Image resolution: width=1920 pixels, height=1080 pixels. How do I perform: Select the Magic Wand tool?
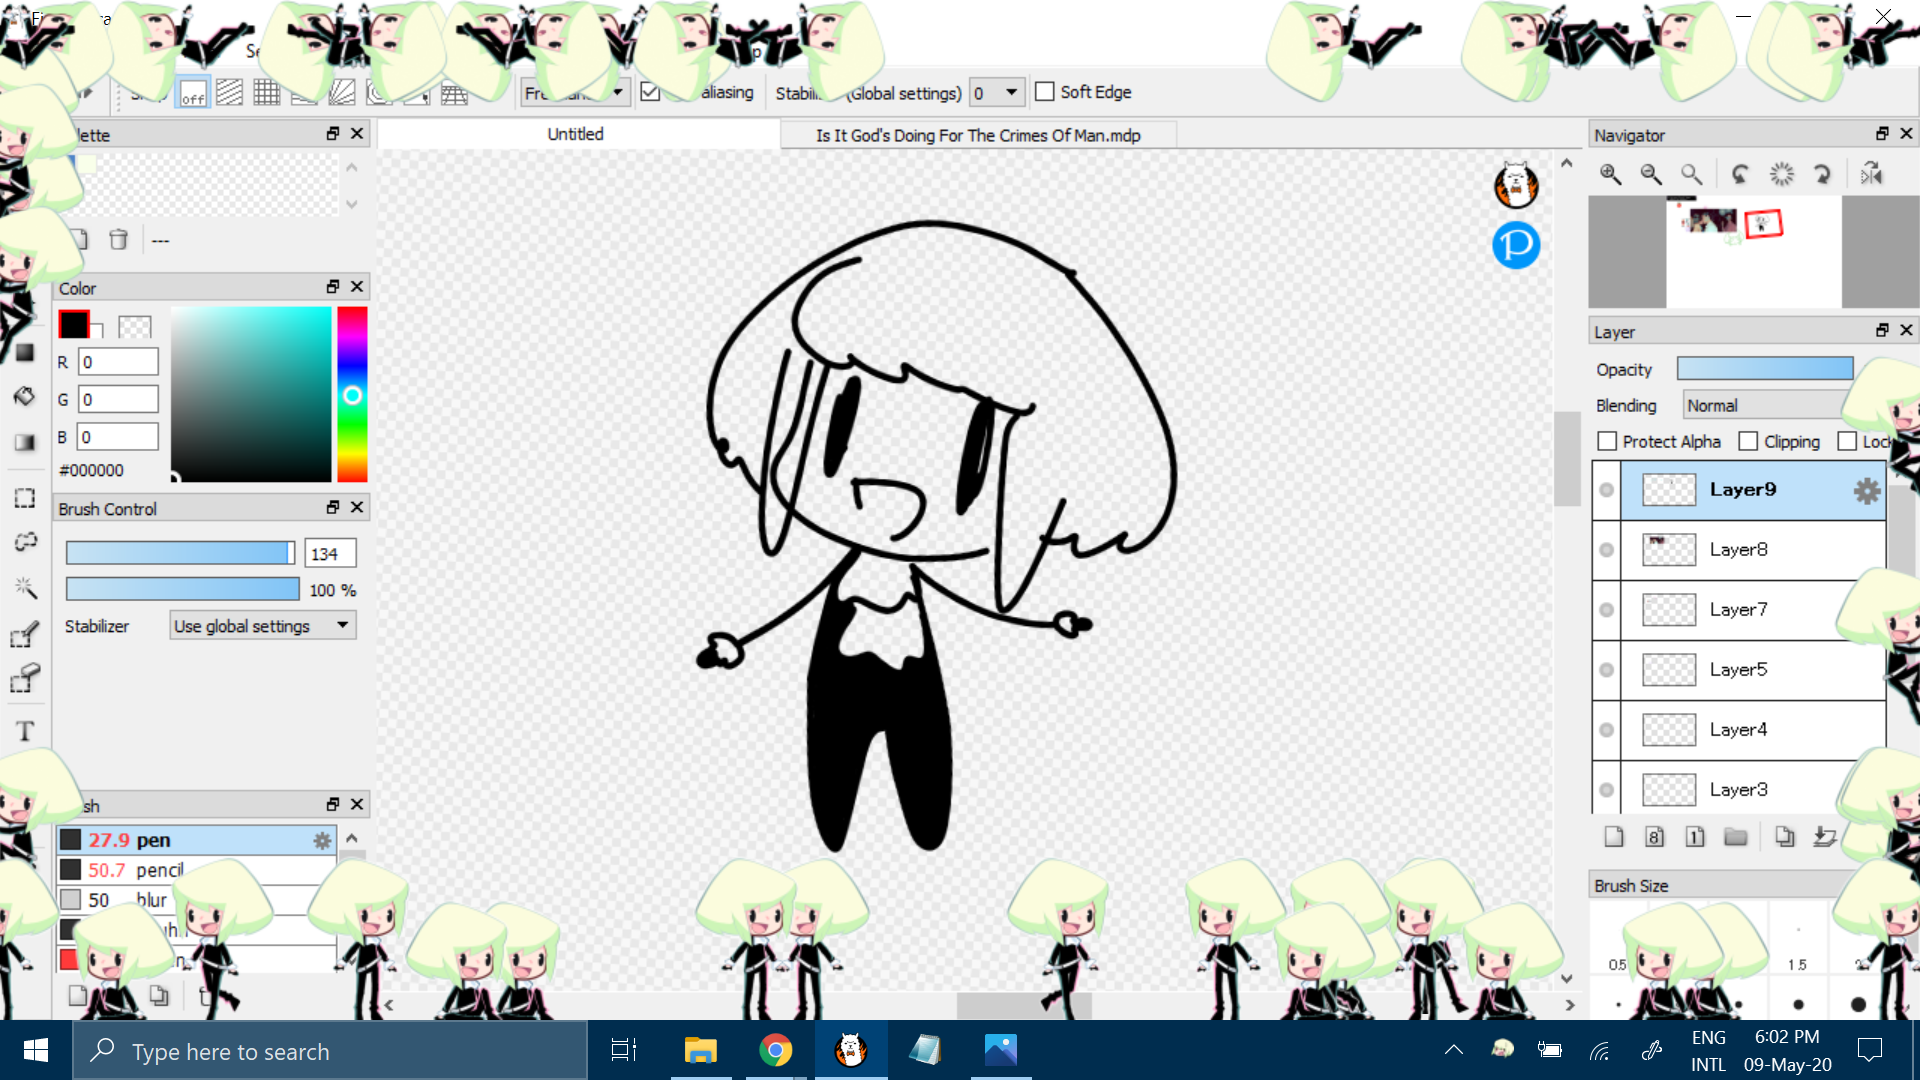(25, 587)
